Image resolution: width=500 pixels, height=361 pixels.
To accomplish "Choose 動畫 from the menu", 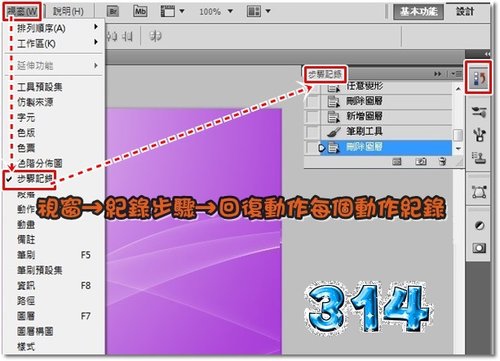I will 54,224.
